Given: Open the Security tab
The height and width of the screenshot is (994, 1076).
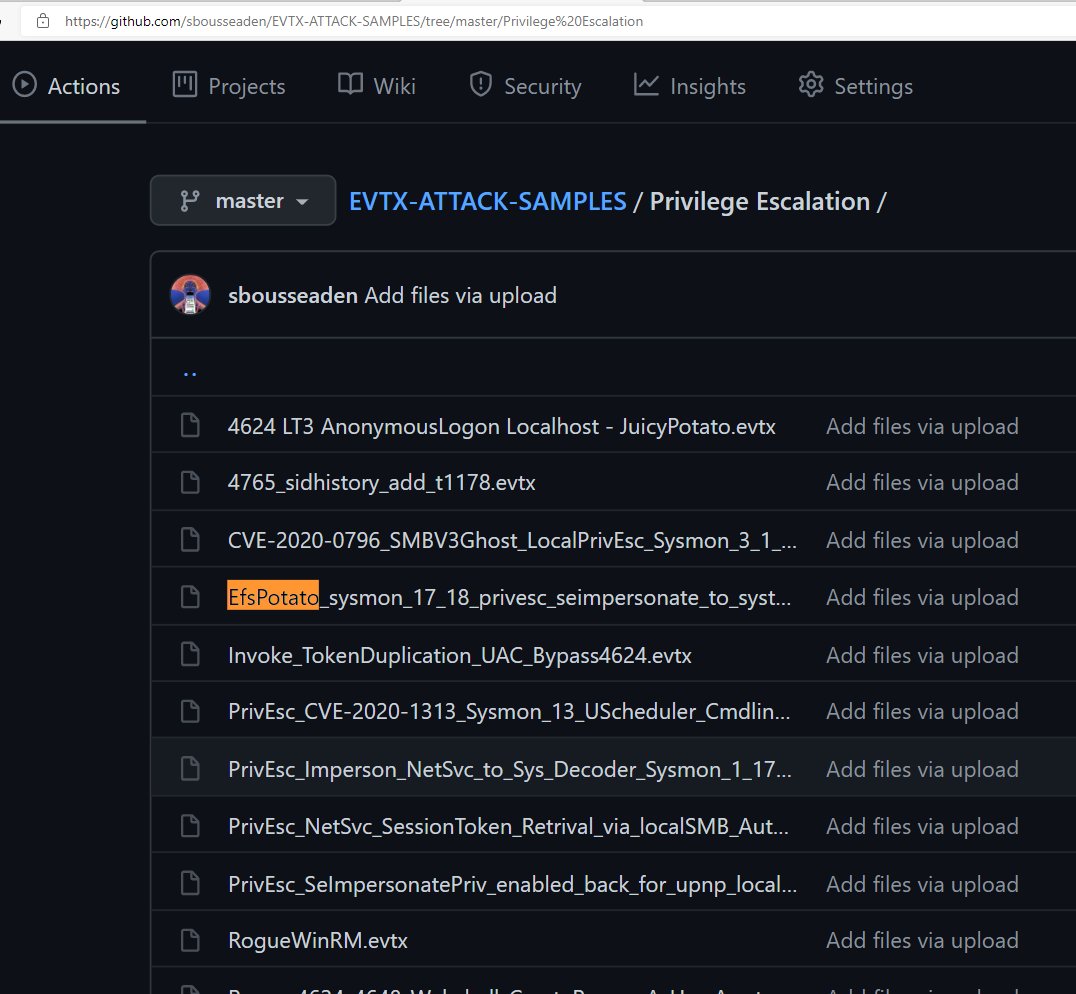Looking at the screenshot, I should pos(525,86).
